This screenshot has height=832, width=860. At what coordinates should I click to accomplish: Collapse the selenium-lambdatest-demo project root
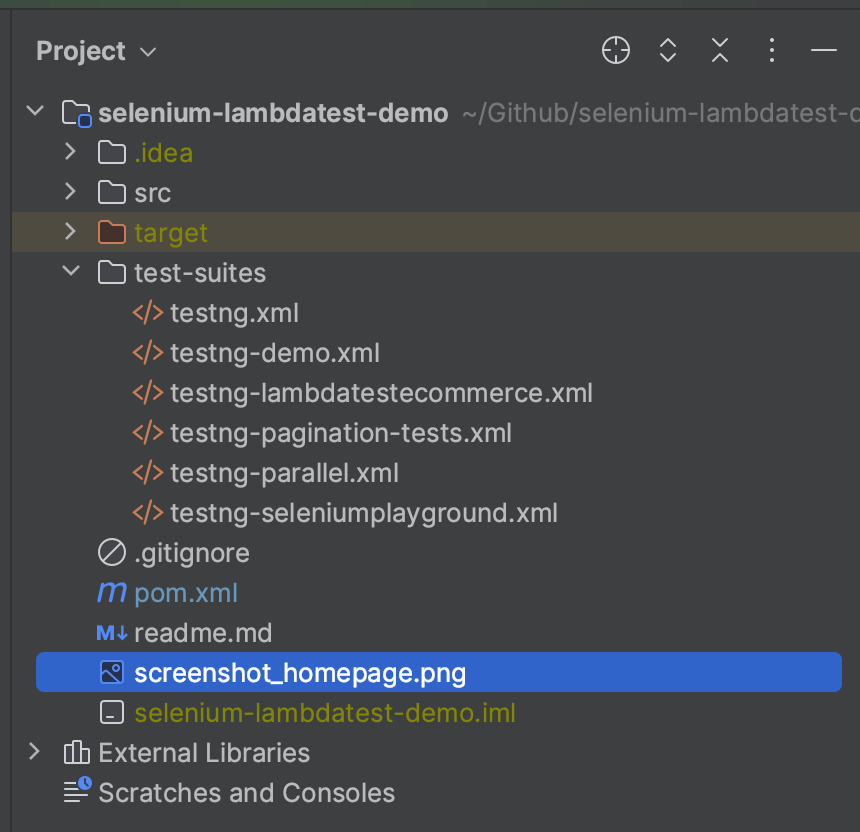[x=34, y=112]
